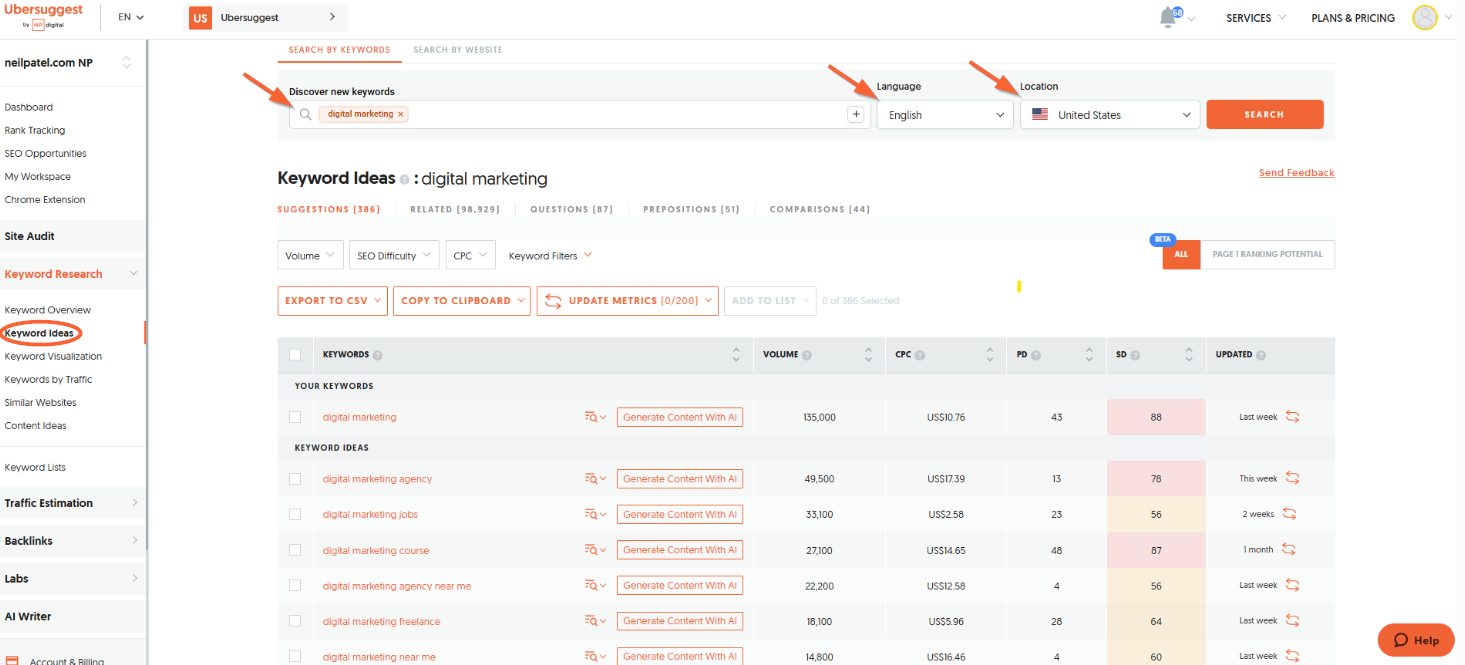The height and width of the screenshot is (665, 1465).
Task: Check the box for digital marketing course
Action: click(295, 550)
